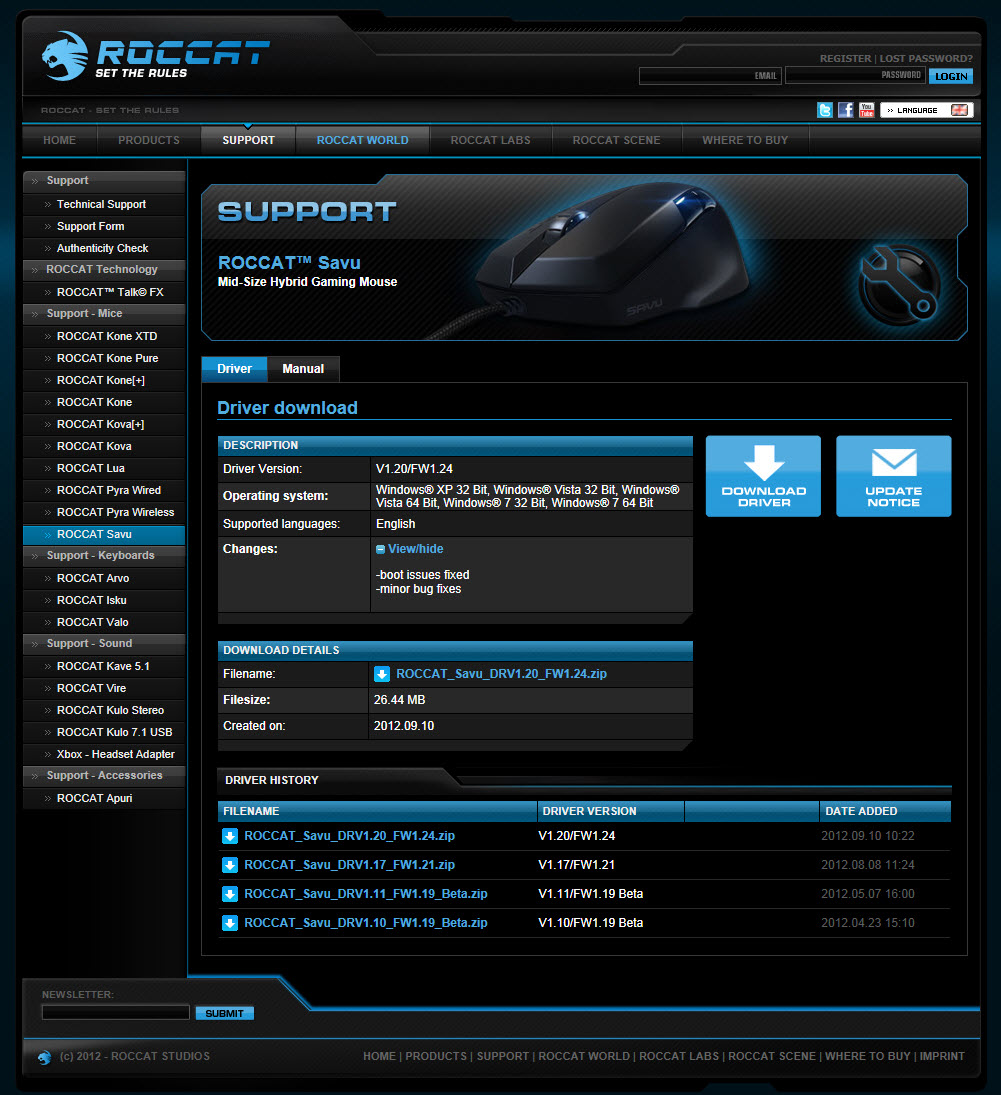The width and height of the screenshot is (1001, 1095).
Task: Click ROCCAT_Savu_DRV1.17_FW1.21.zip history link
Action: [349, 865]
